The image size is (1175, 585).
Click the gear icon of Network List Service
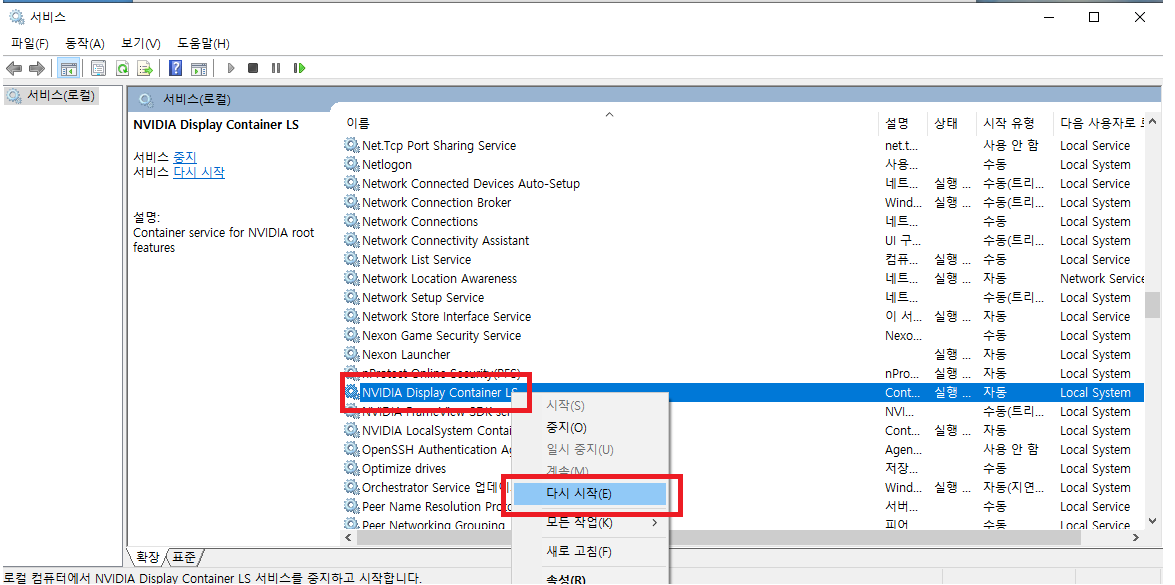point(351,260)
